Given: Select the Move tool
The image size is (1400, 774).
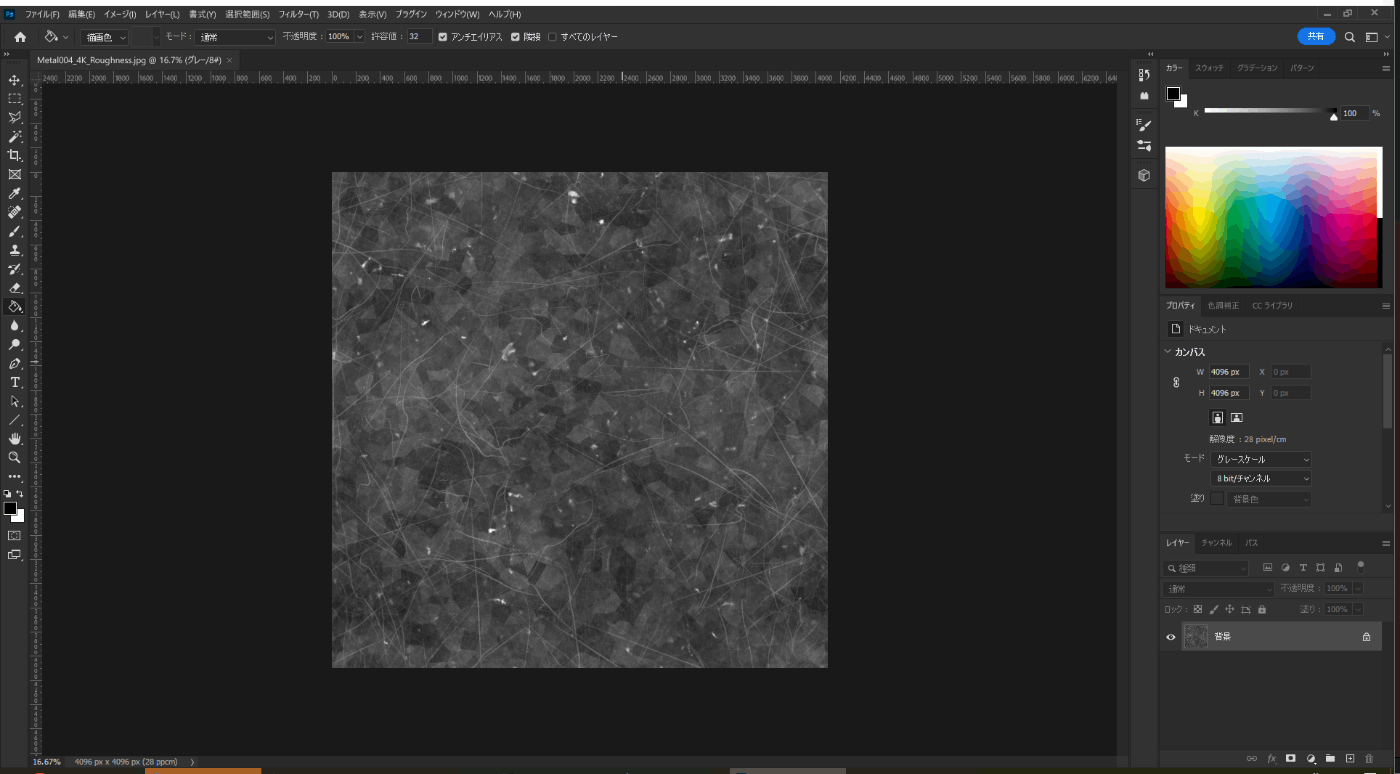Looking at the screenshot, I should click(14, 80).
